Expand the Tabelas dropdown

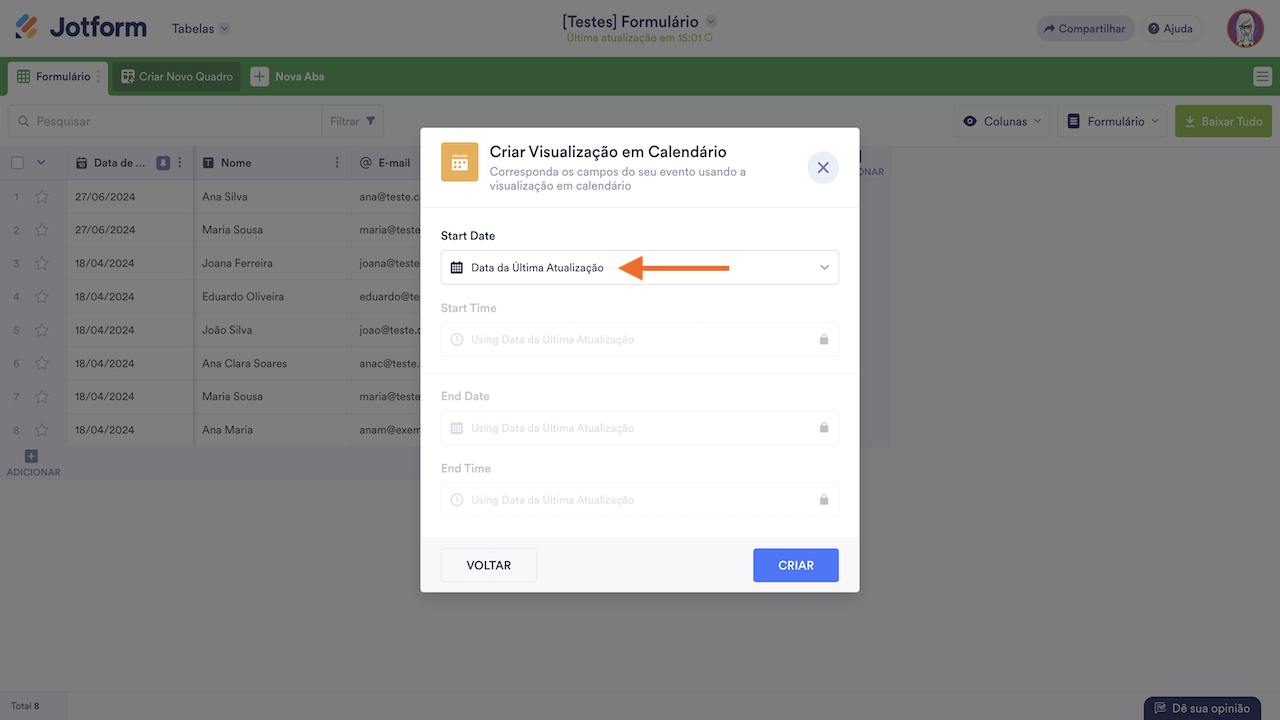coord(200,29)
